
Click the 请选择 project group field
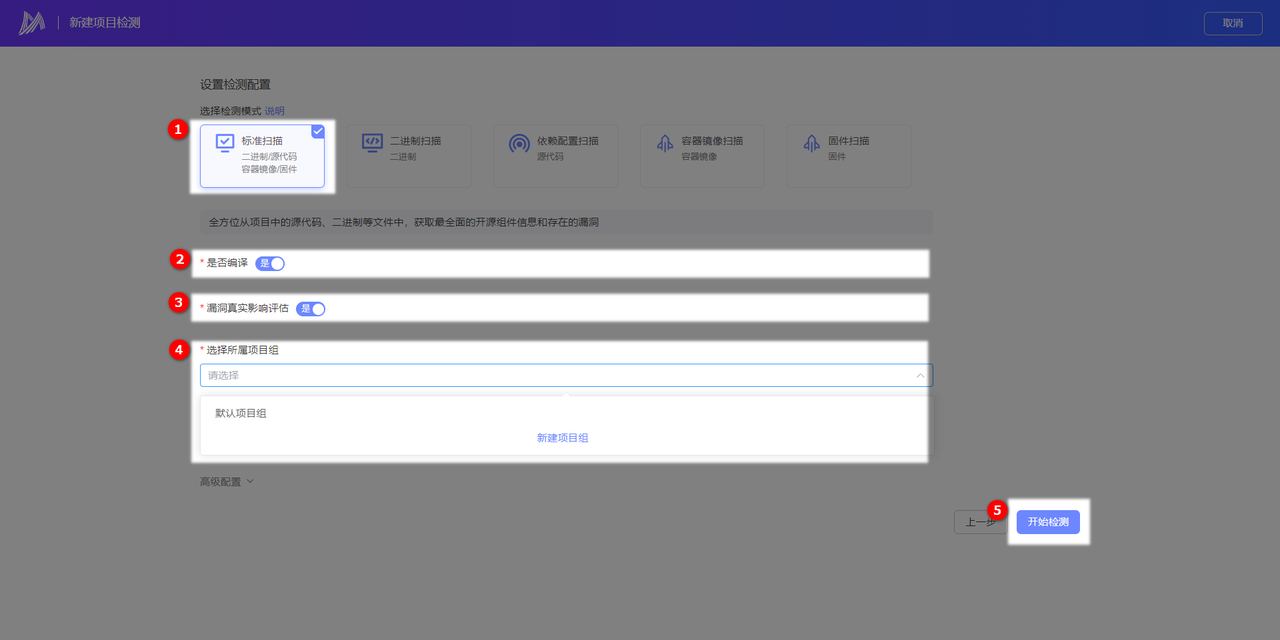560,376
